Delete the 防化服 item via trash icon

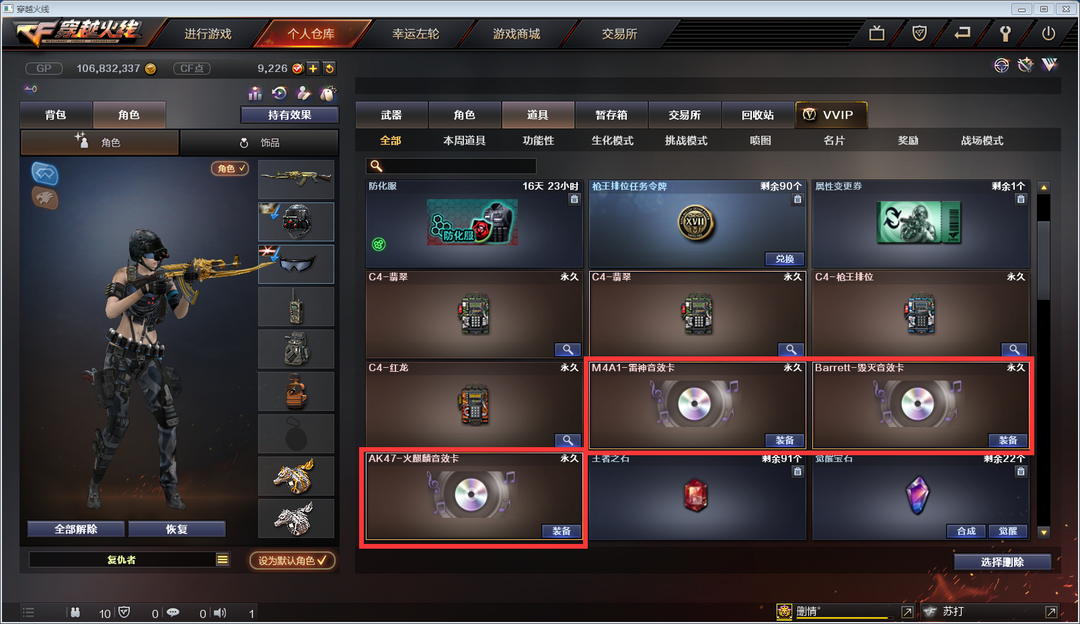tap(574, 199)
